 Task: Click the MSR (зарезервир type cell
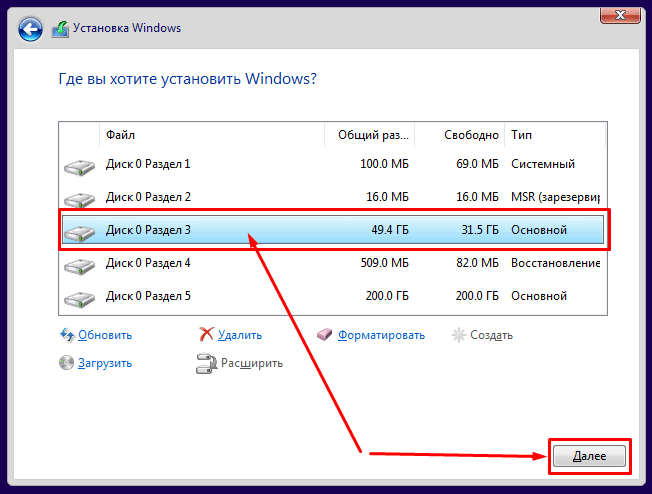click(555, 197)
